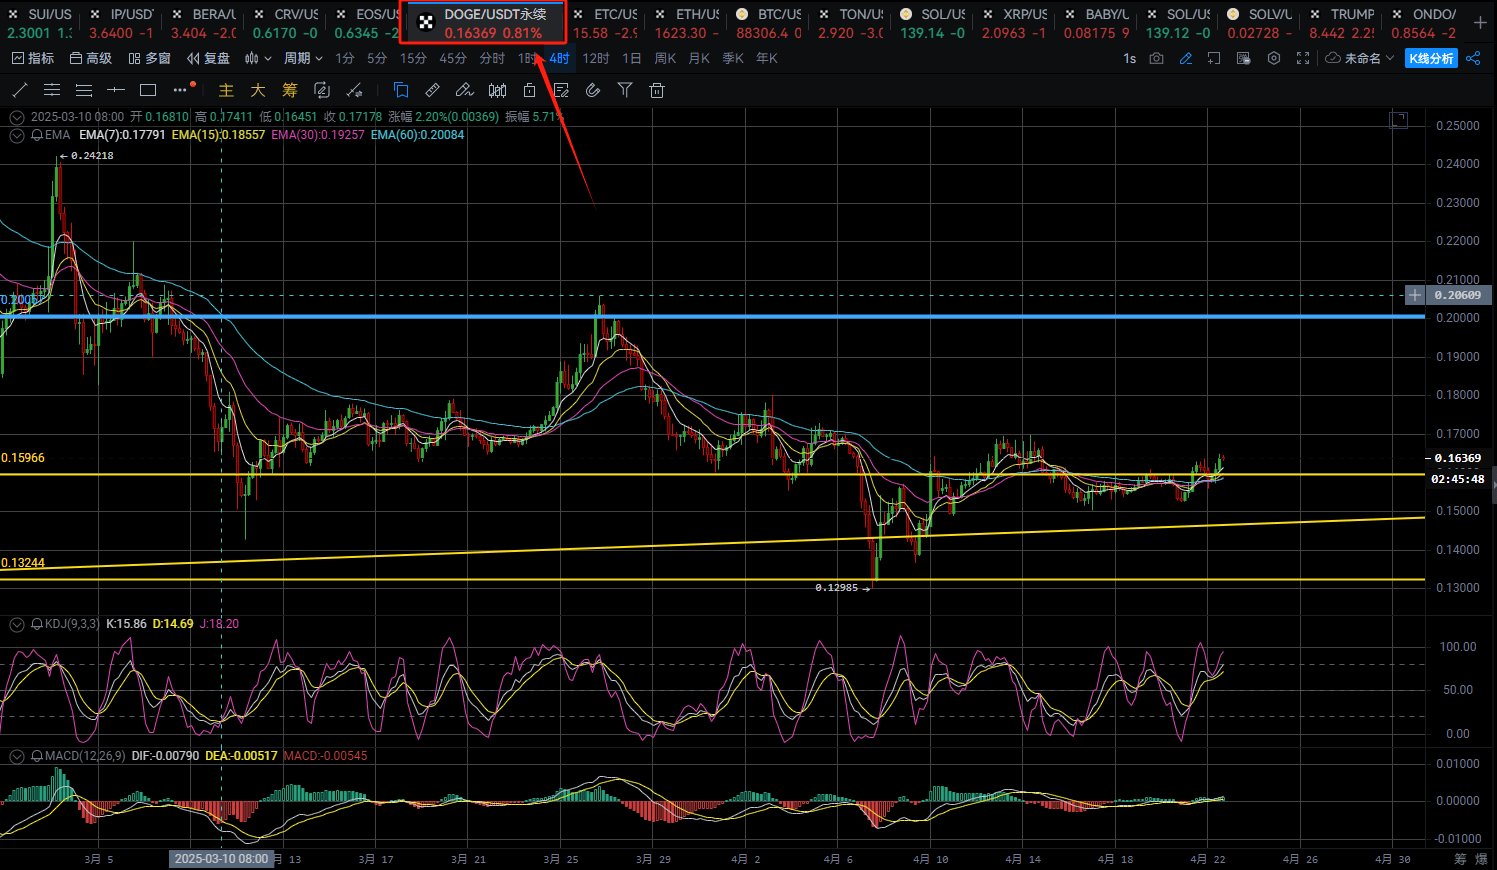Select the 1日 timeframe

pos(632,58)
